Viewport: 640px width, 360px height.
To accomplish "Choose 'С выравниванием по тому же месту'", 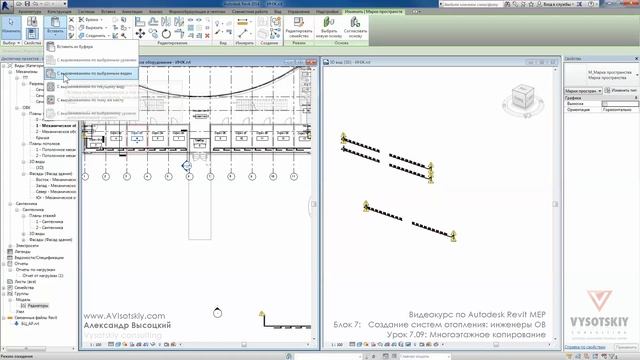I will (x=91, y=100).
